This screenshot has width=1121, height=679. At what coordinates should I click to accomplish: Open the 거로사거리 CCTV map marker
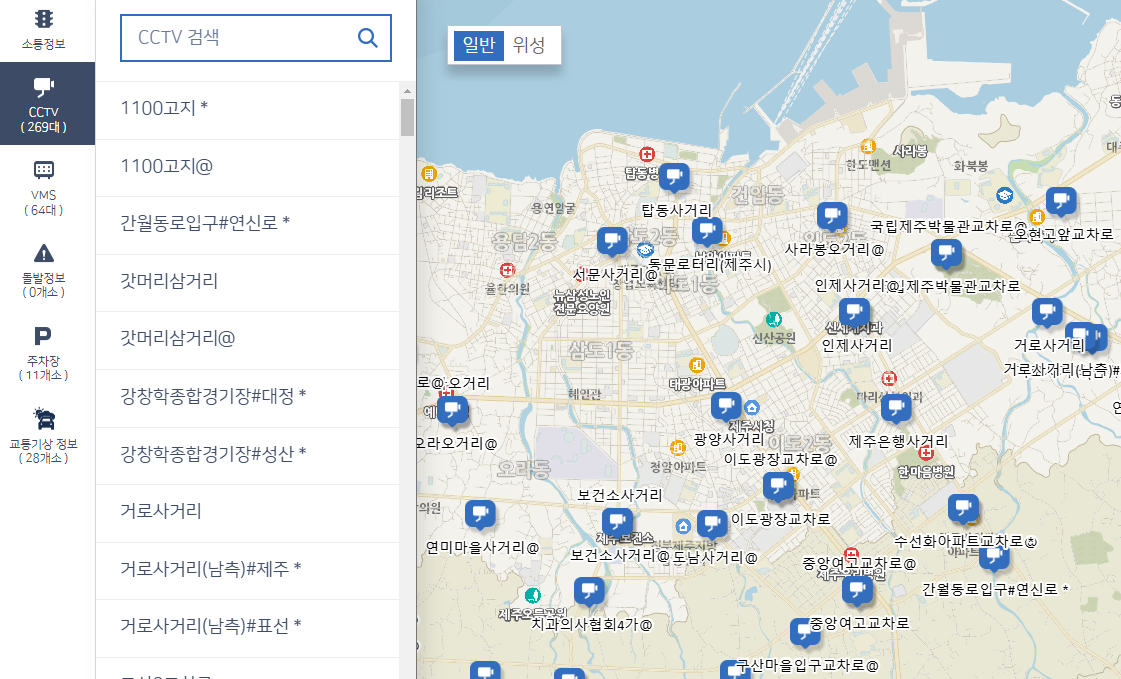pos(1047,313)
